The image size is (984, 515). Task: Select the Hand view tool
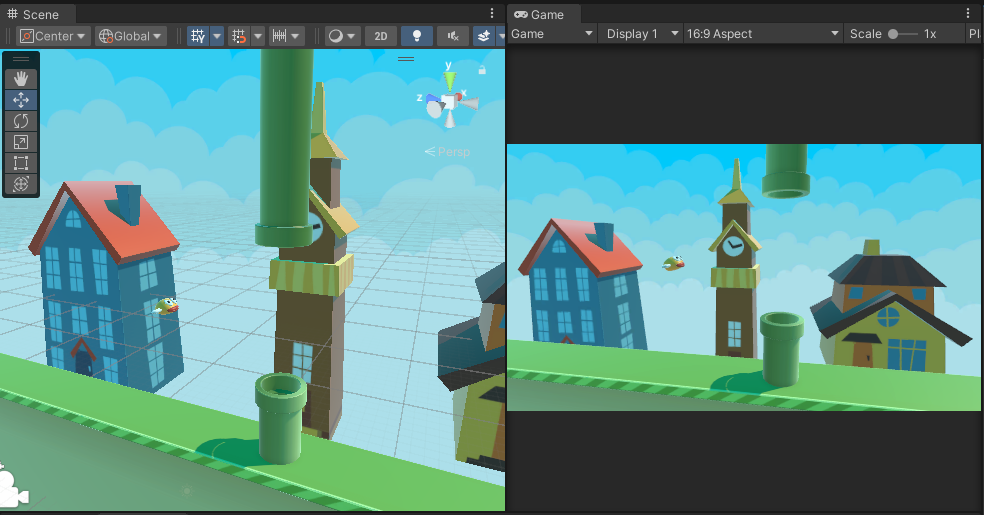(x=21, y=78)
